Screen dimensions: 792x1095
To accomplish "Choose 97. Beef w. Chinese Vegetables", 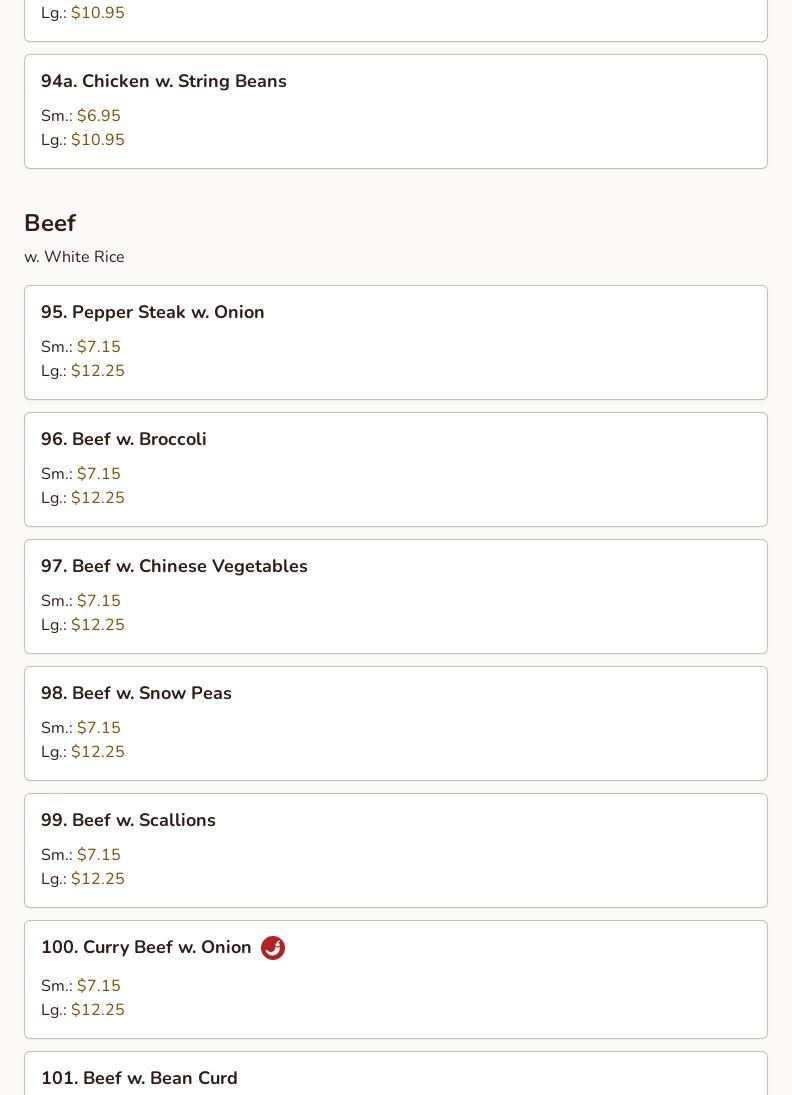I will [396, 596].
